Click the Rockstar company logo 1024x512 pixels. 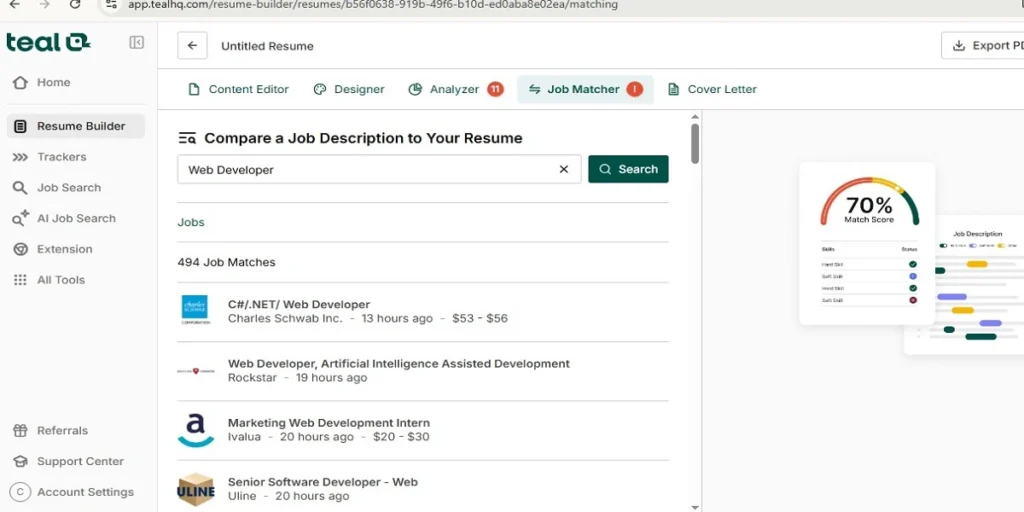[x=195, y=371]
